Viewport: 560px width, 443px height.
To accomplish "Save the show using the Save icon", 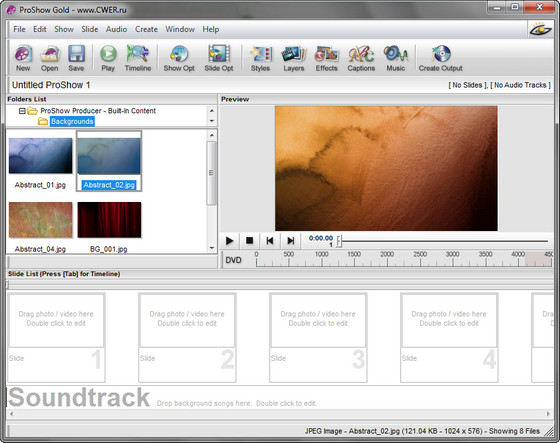I will point(76,58).
